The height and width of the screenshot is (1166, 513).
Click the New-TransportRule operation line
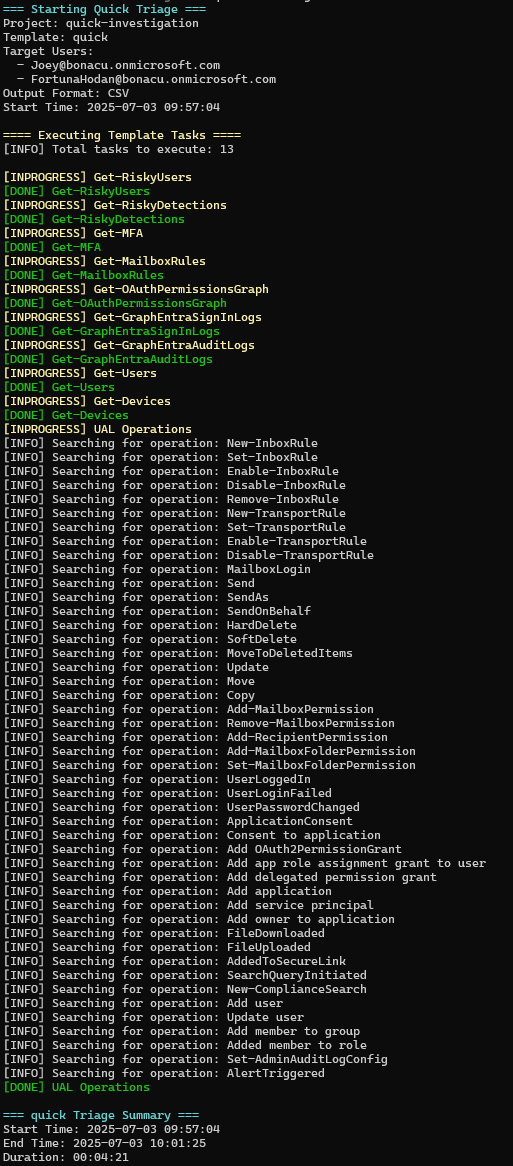[x=175, y=514]
